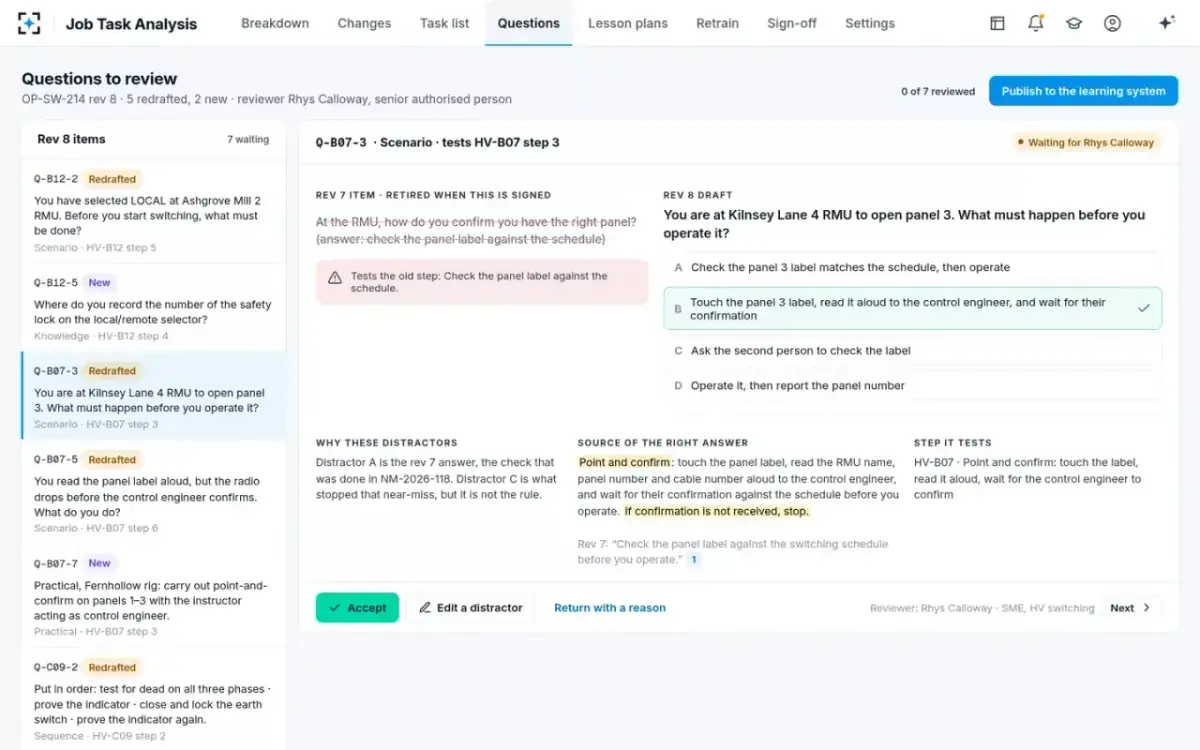
Task: Go to the Retrain tab
Action: pos(717,23)
